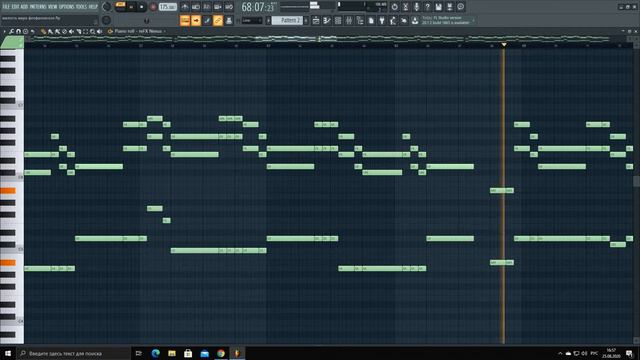
Task: Open the snap dropdown showing Line
Action: tap(252, 20)
